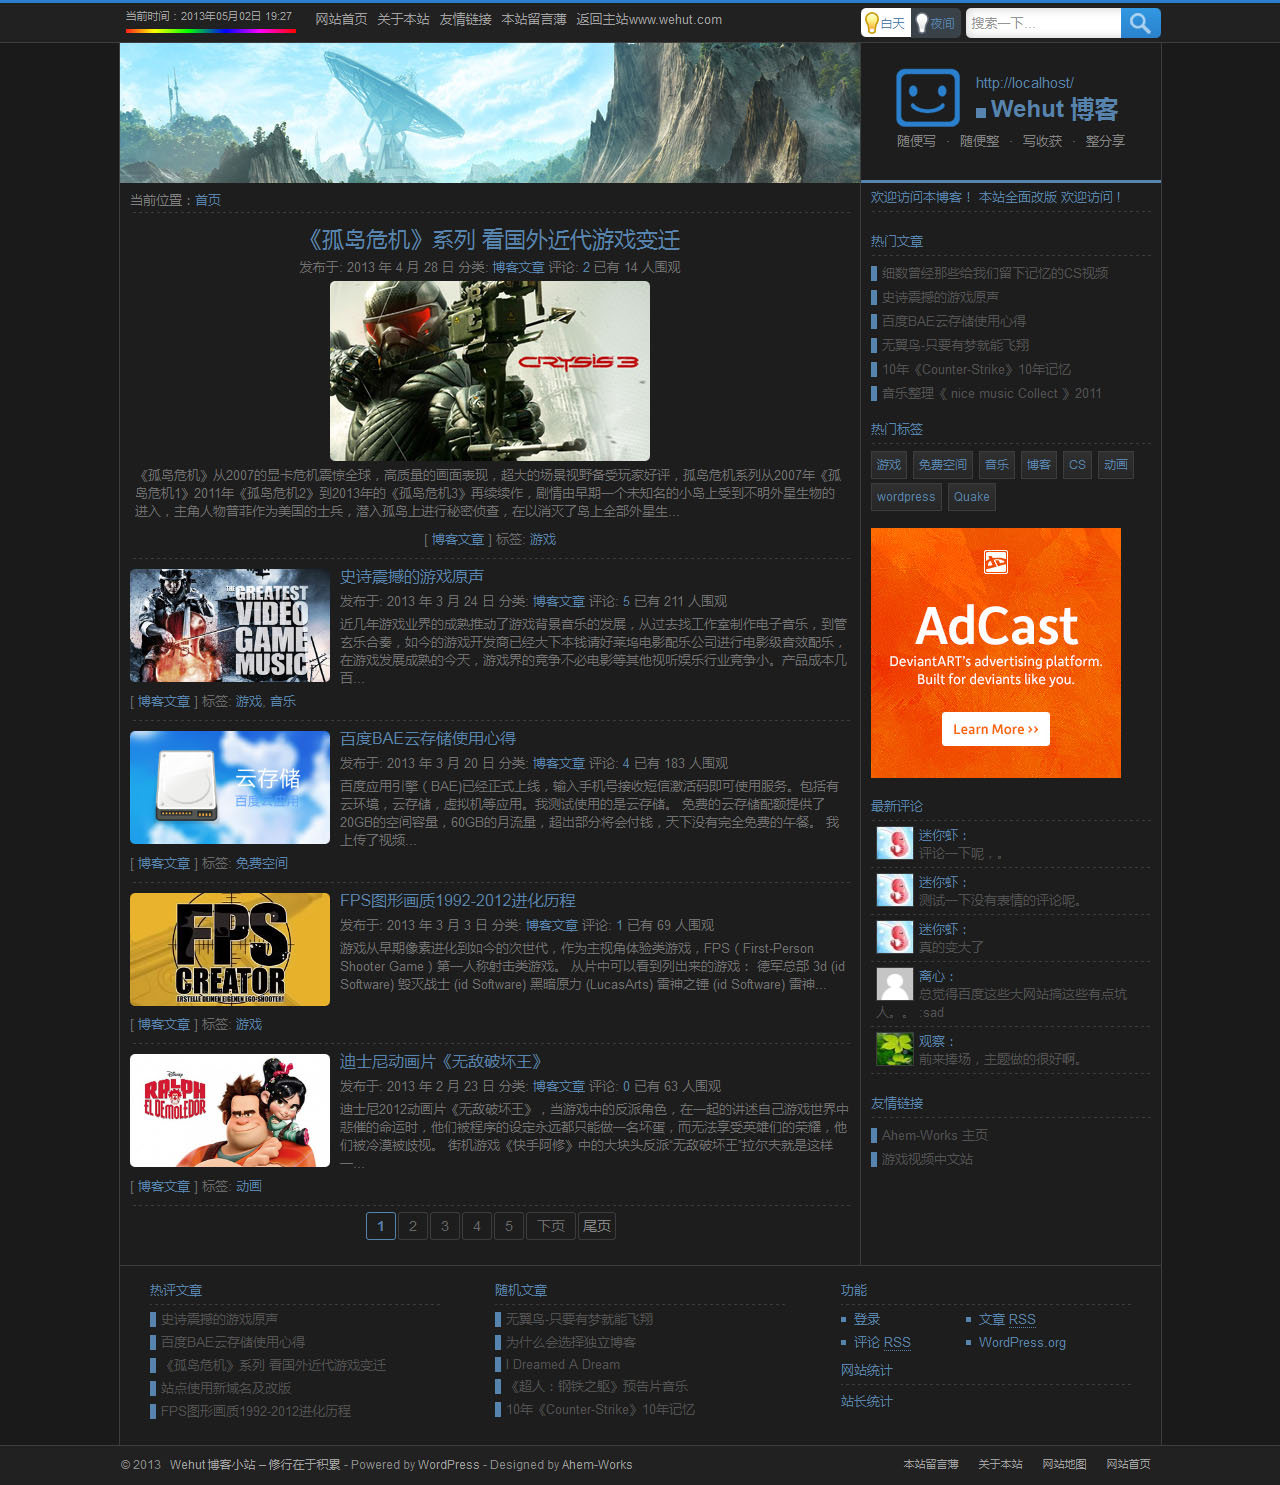This screenshot has width=1280, height=1485.
Task: Click avatar beside comment 评论一下呢
Action: coord(895,843)
